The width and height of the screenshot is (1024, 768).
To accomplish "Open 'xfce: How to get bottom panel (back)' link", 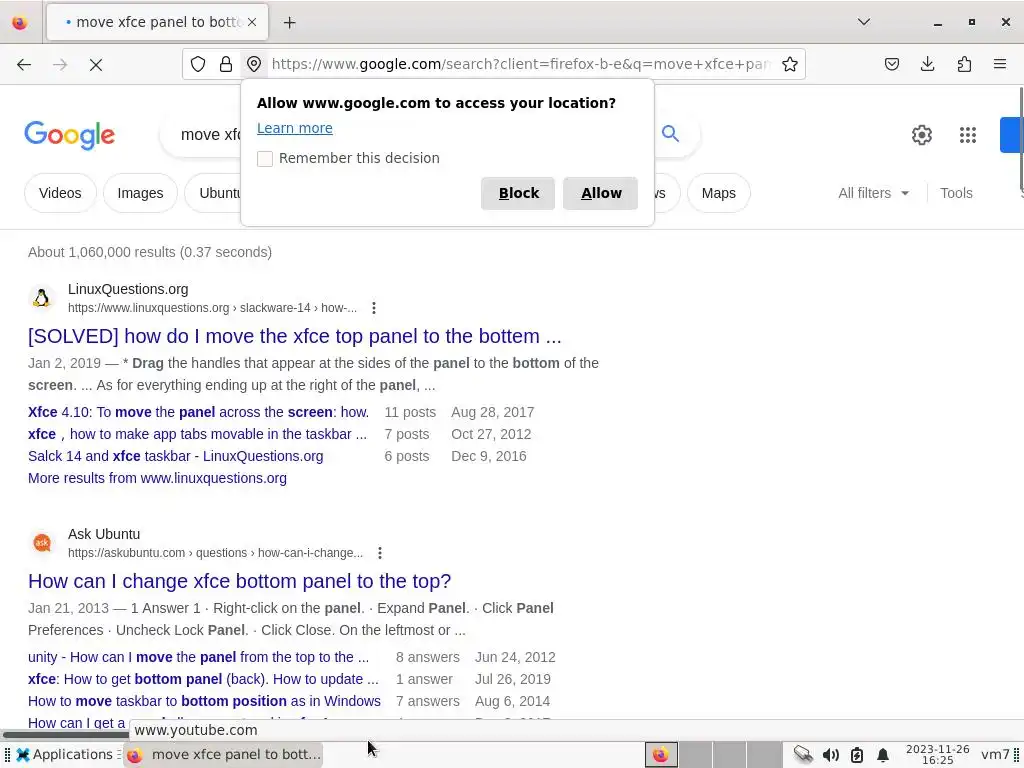I will [x=203, y=679].
